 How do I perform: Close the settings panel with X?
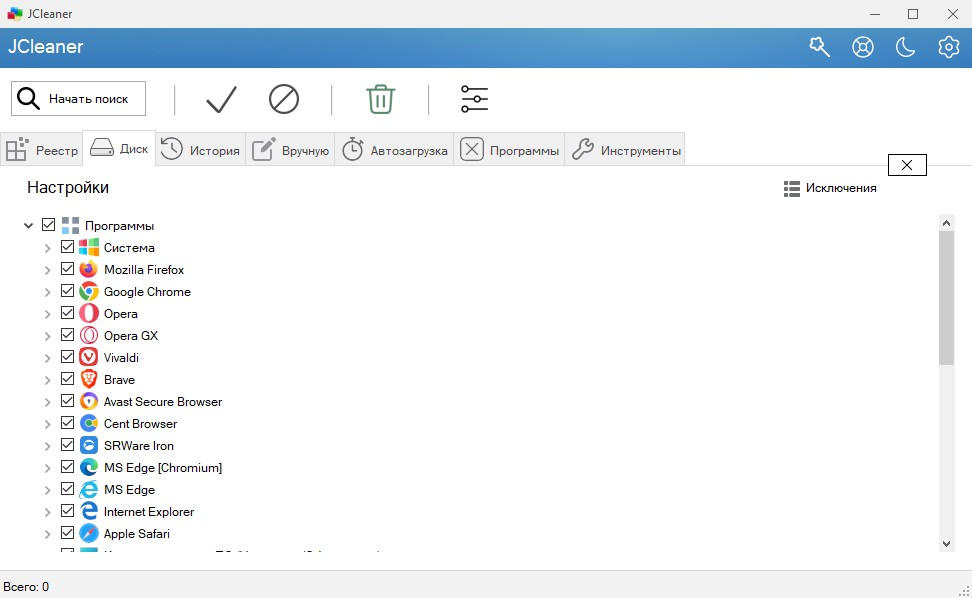[907, 165]
